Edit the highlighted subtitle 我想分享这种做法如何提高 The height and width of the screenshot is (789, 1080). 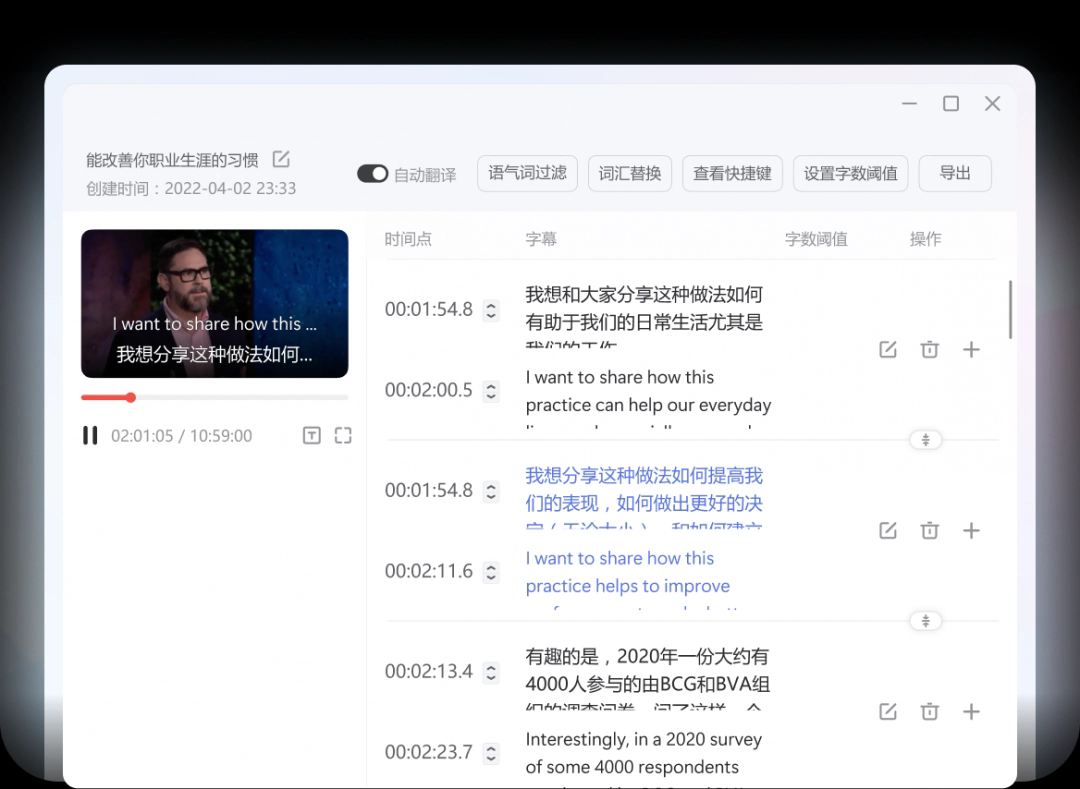point(888,530)
